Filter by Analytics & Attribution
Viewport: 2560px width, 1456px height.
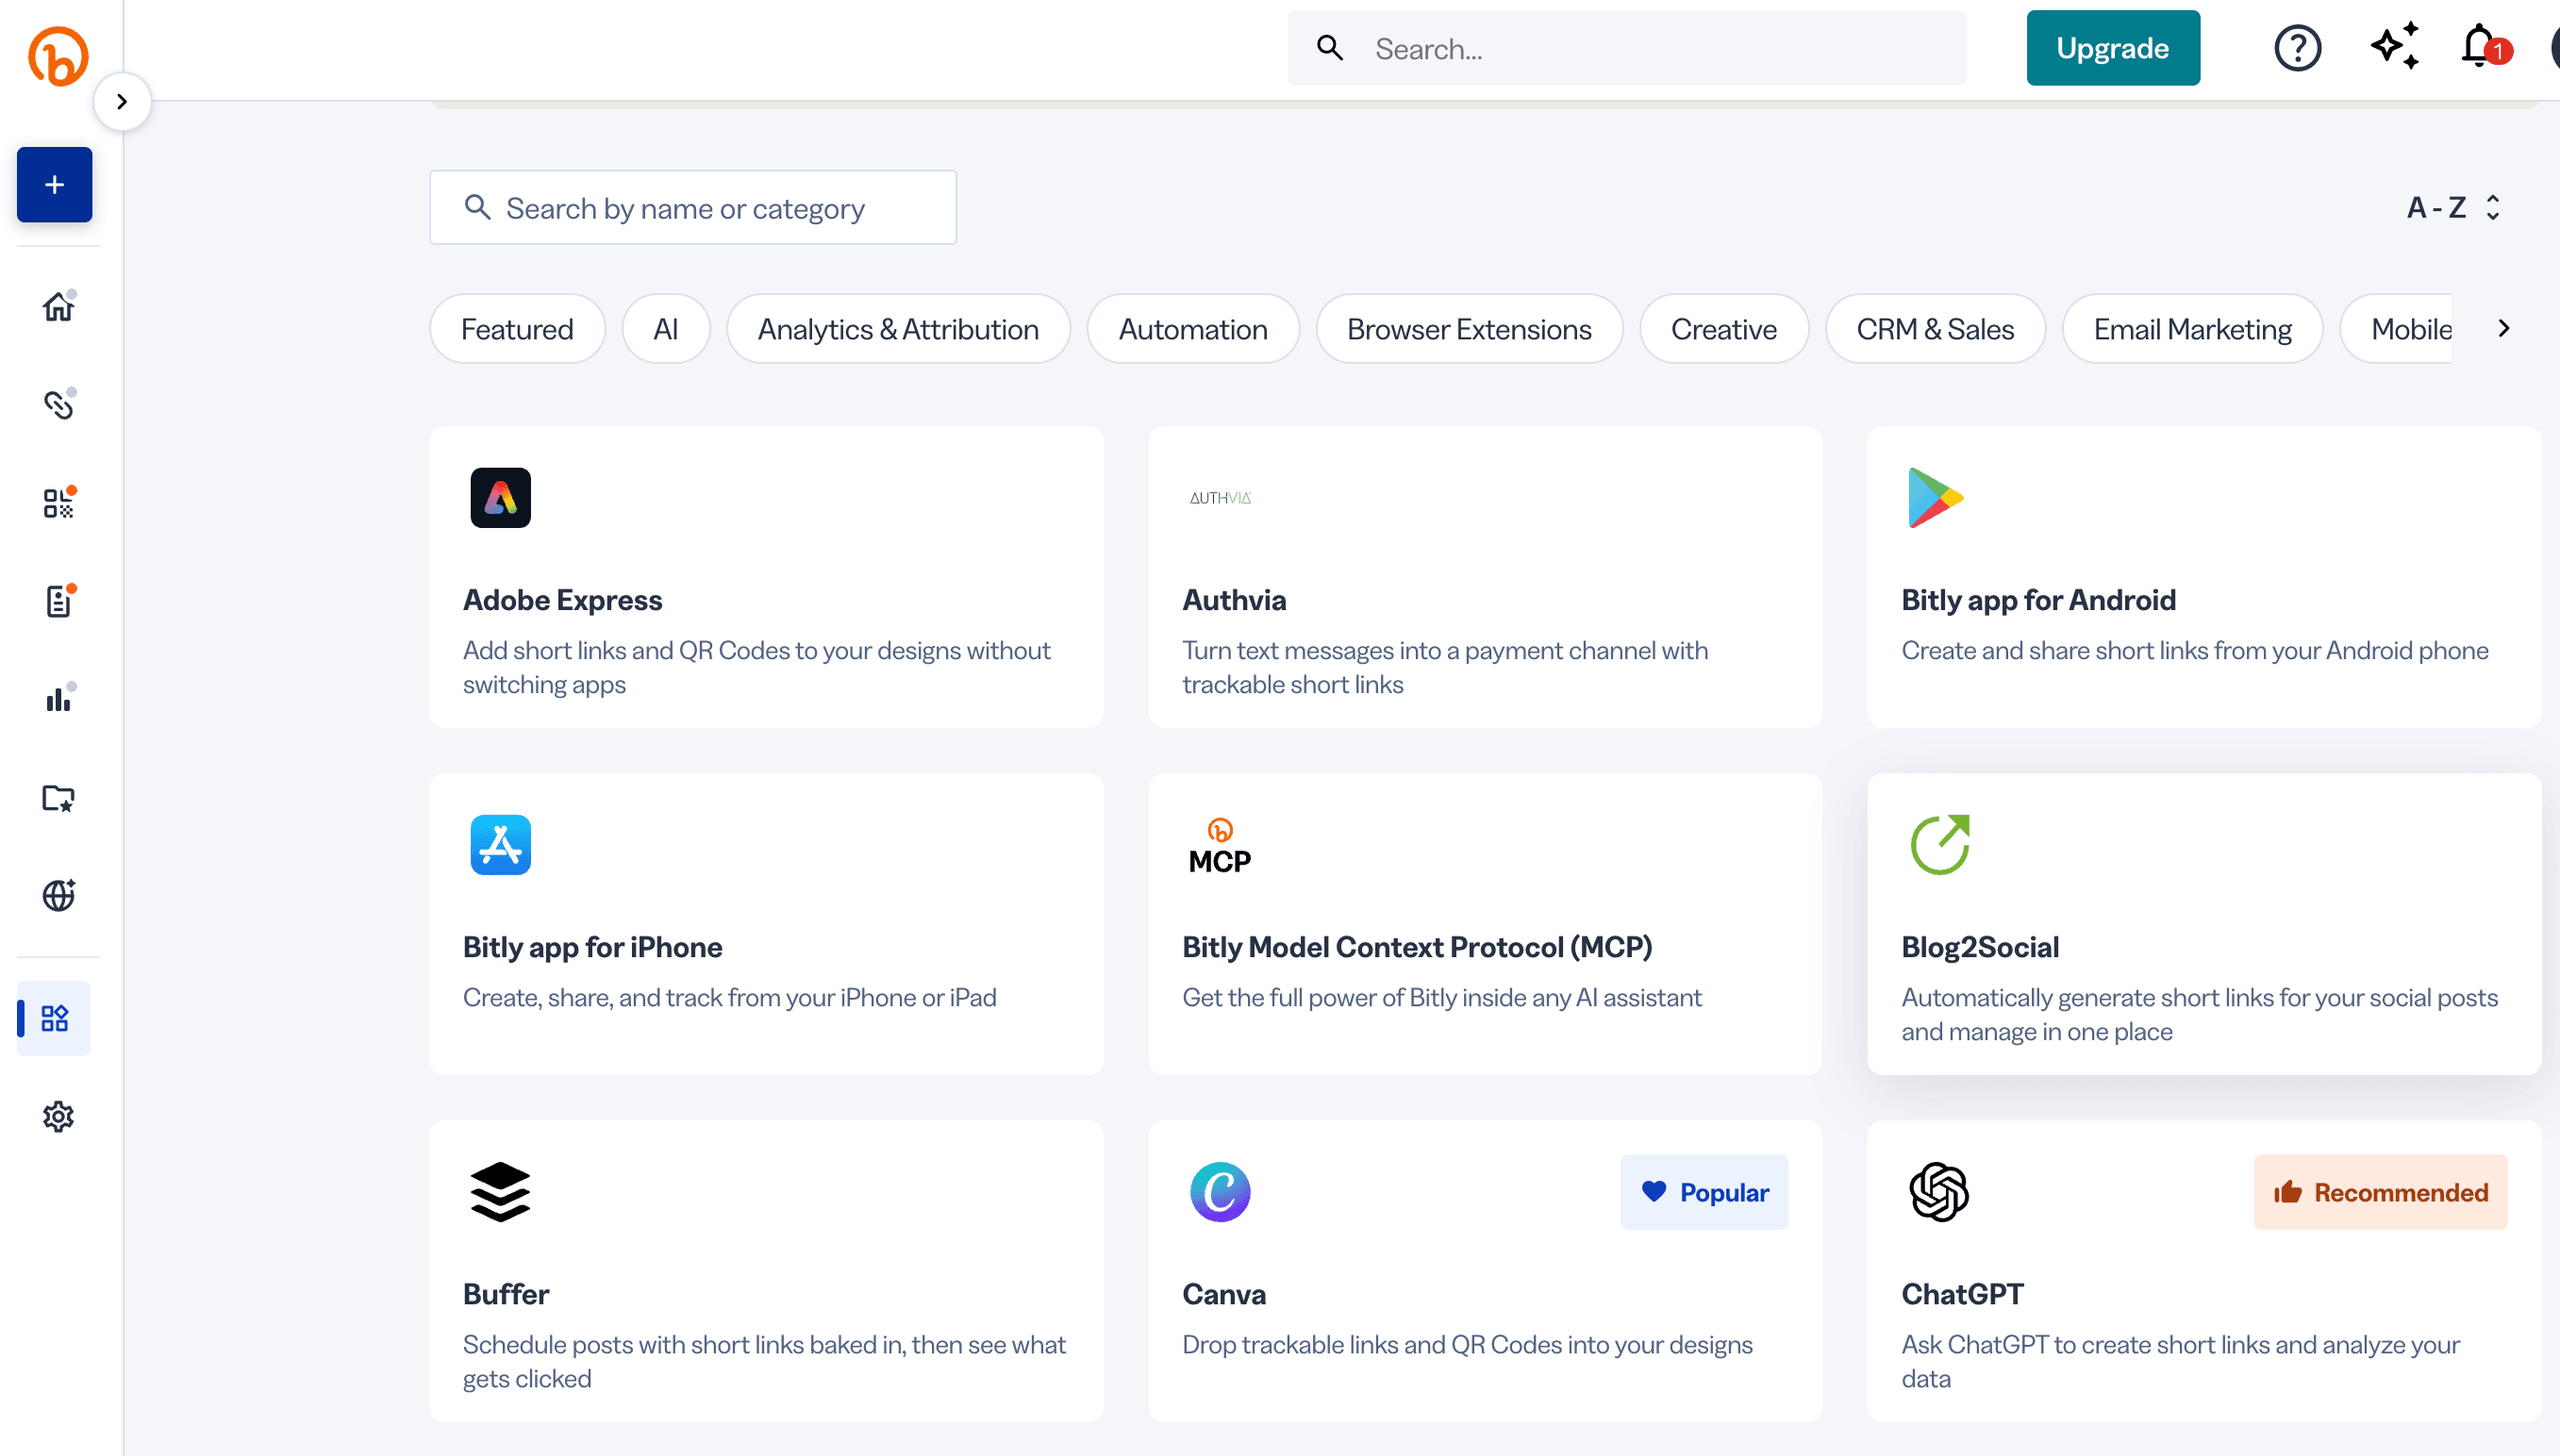pyautogui.click(x=898, y=328)
